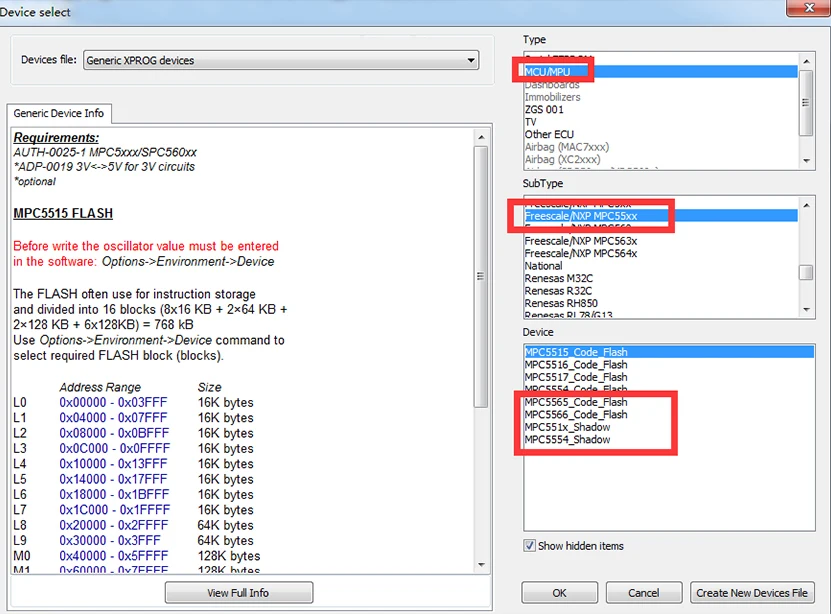Click the SubType list scroll up arrow
831x614 pixels.
point(806,205)
